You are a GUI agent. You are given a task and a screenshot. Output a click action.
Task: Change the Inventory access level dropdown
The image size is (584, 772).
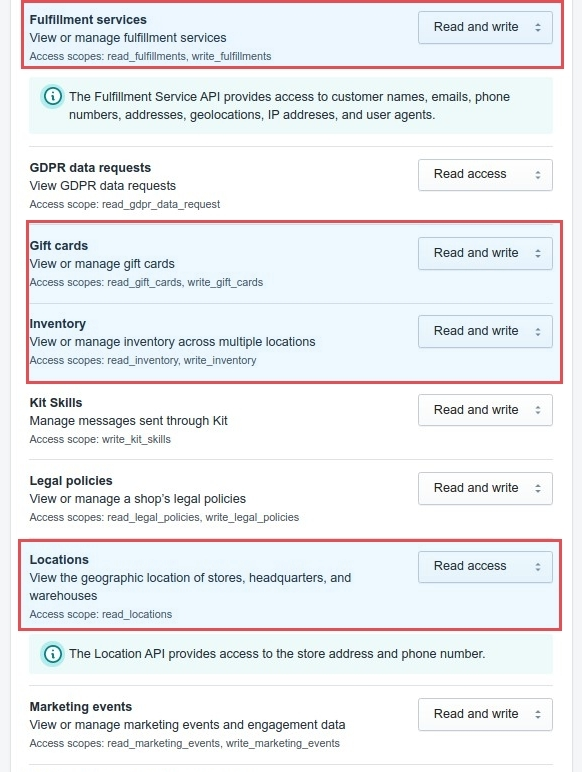pyautogui.click(x=485, y=331)
